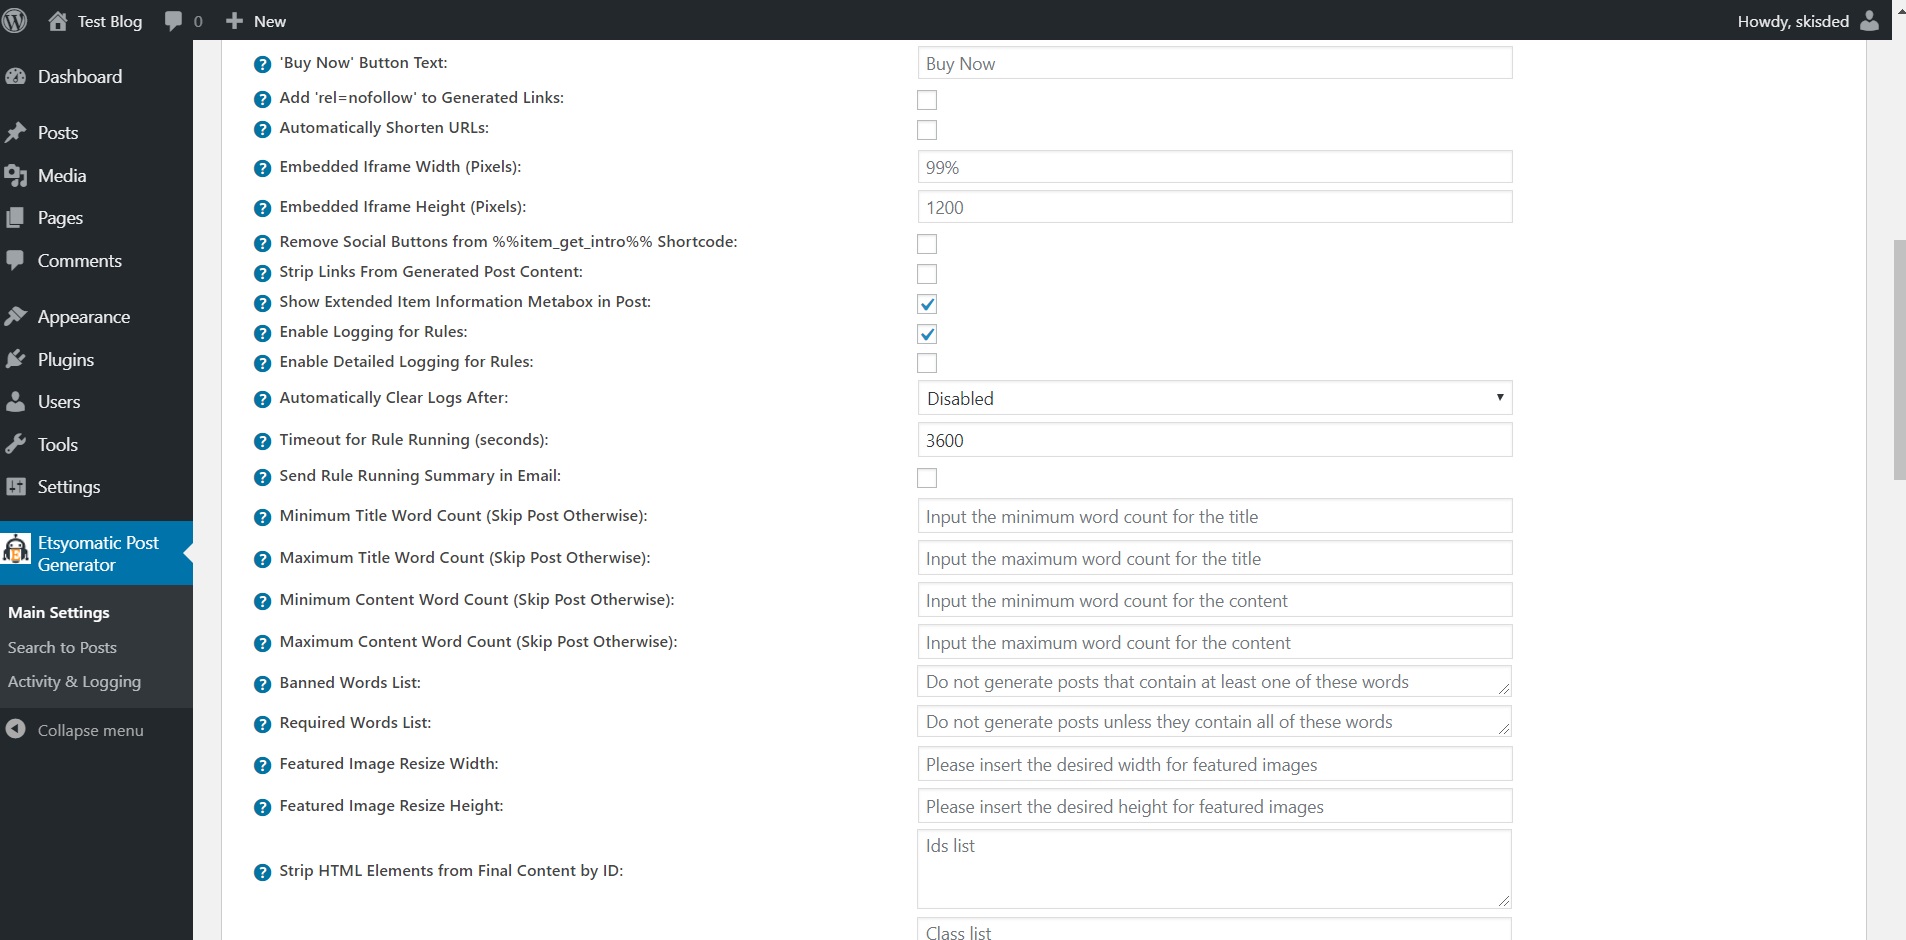Open the Media library icon in sidebar
This screenshot has height=940, width=1906.
click(x=17, y=175)
